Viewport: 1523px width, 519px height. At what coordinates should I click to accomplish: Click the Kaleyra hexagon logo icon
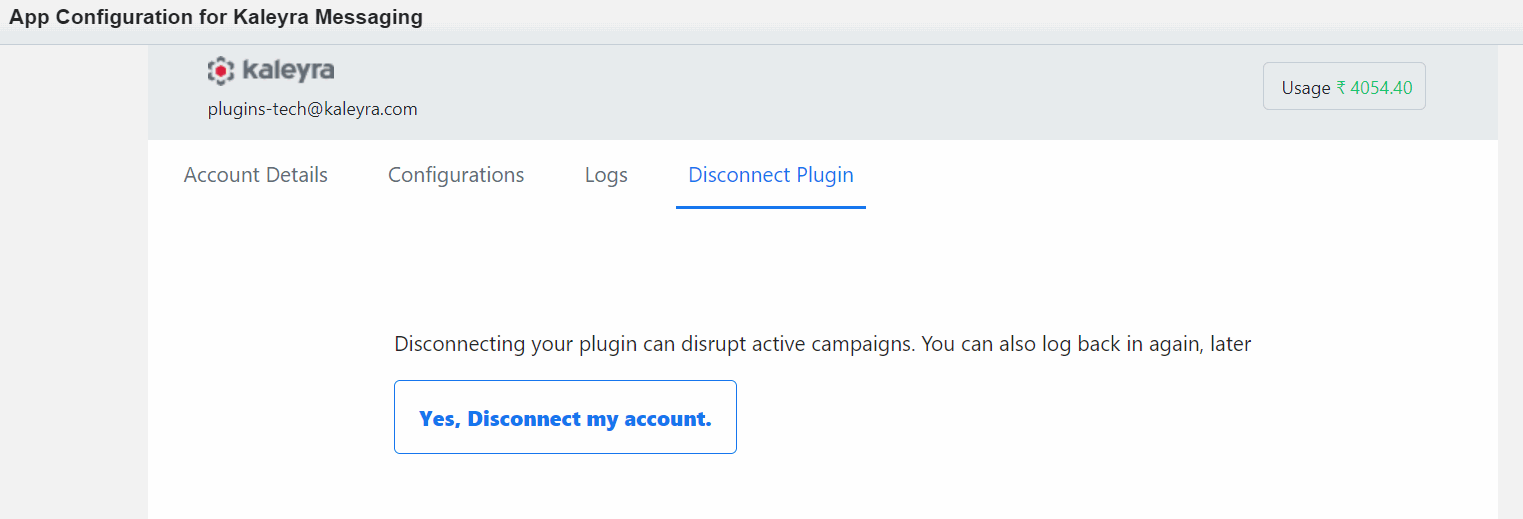click(x=220, y=70)
